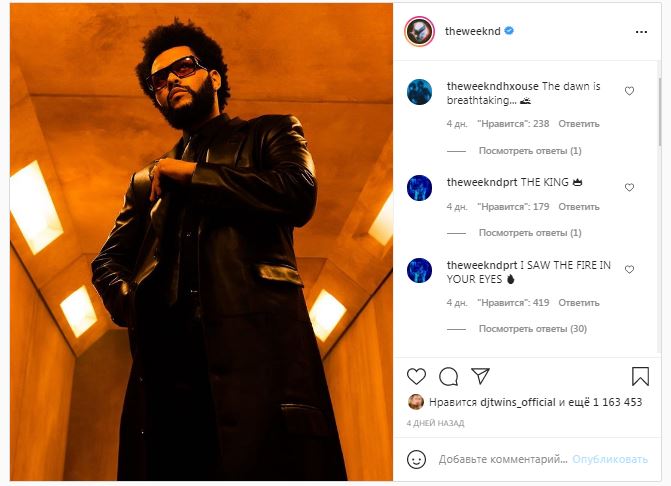Reply to theweekndhxouse comment

[x=579, y=124]
